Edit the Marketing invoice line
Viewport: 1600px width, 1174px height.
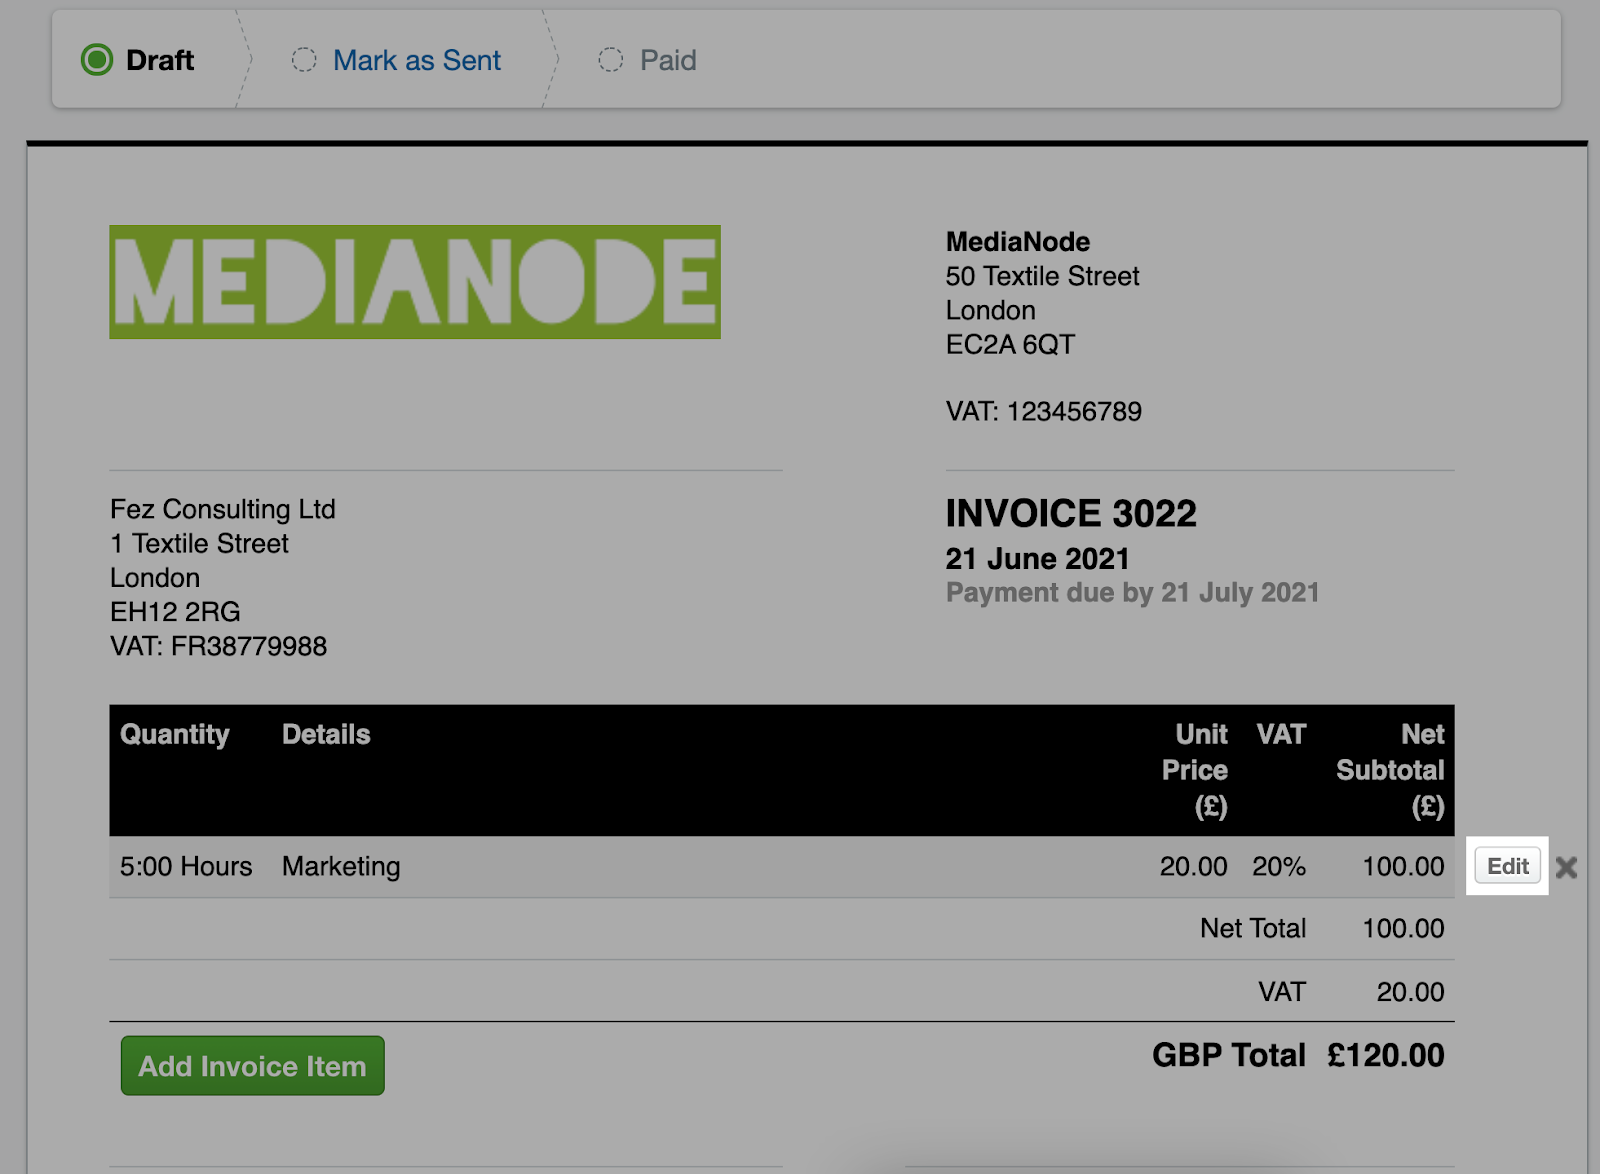pos(1508,866)
